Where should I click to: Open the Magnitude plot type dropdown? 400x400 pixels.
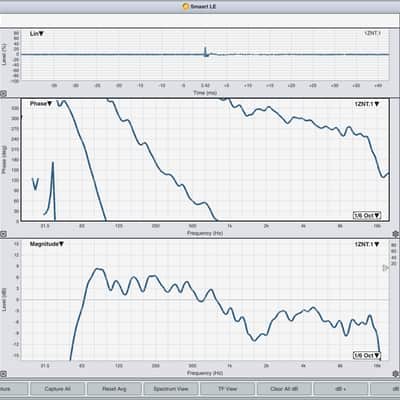(x=47, y=244)
